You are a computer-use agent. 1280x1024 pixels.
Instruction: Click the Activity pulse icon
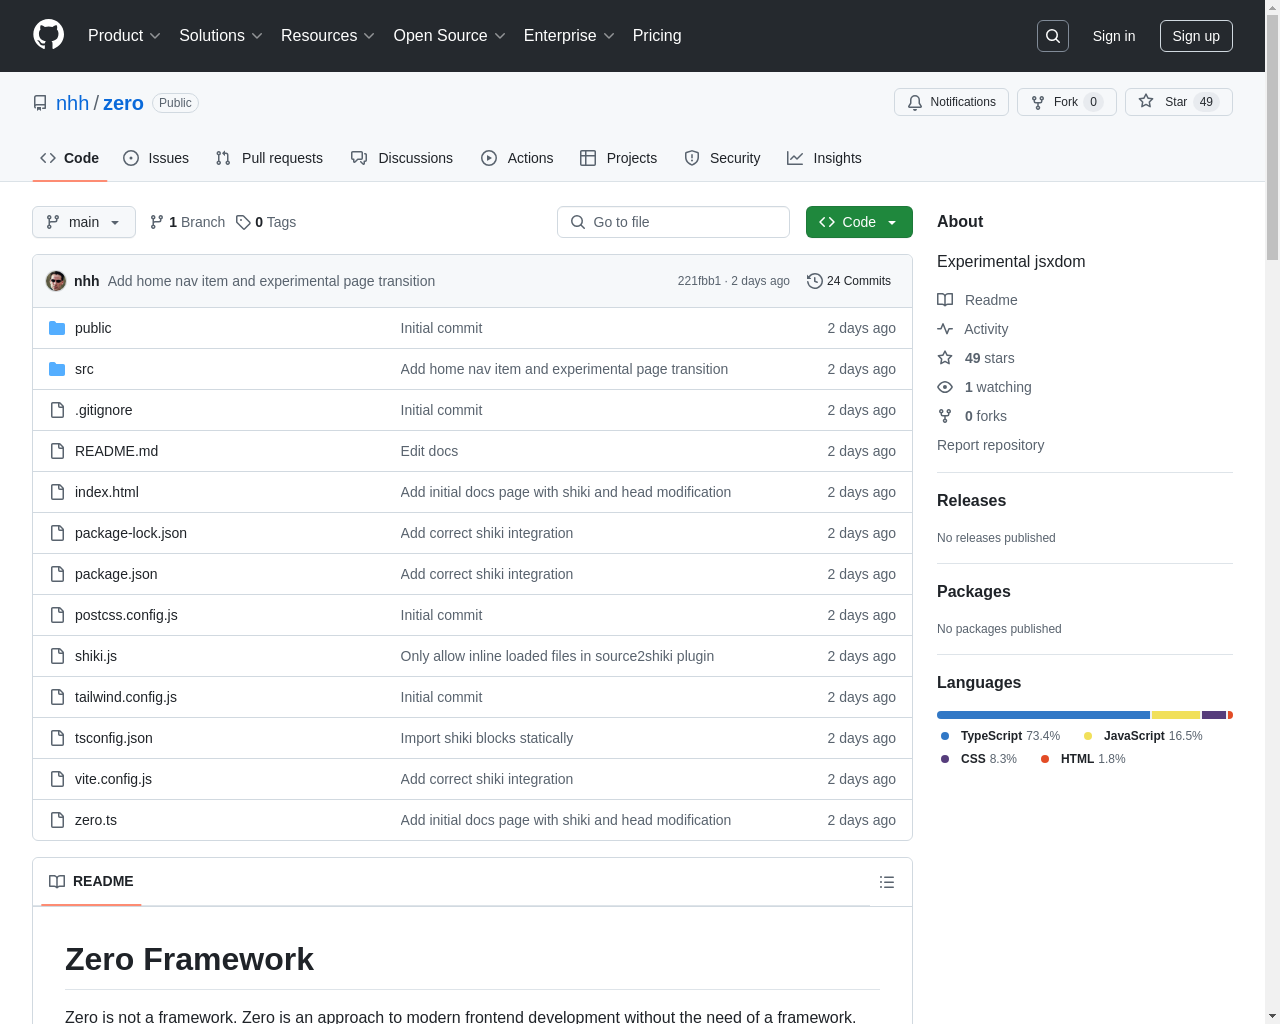click(x=945, y=329)
